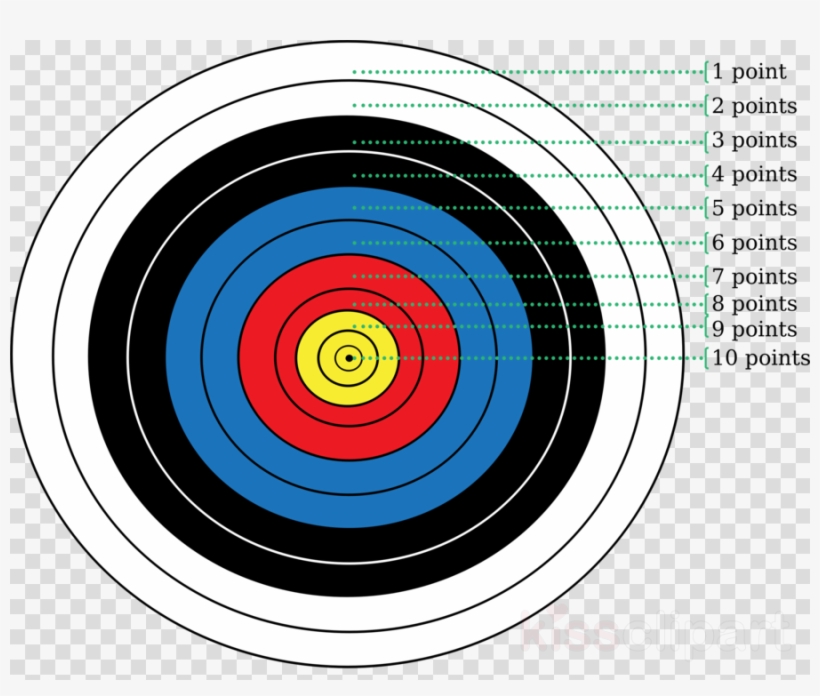Screen dimensions: 820x696
Task: Click the "4 points" label
Action: click(x=754, y=174)
